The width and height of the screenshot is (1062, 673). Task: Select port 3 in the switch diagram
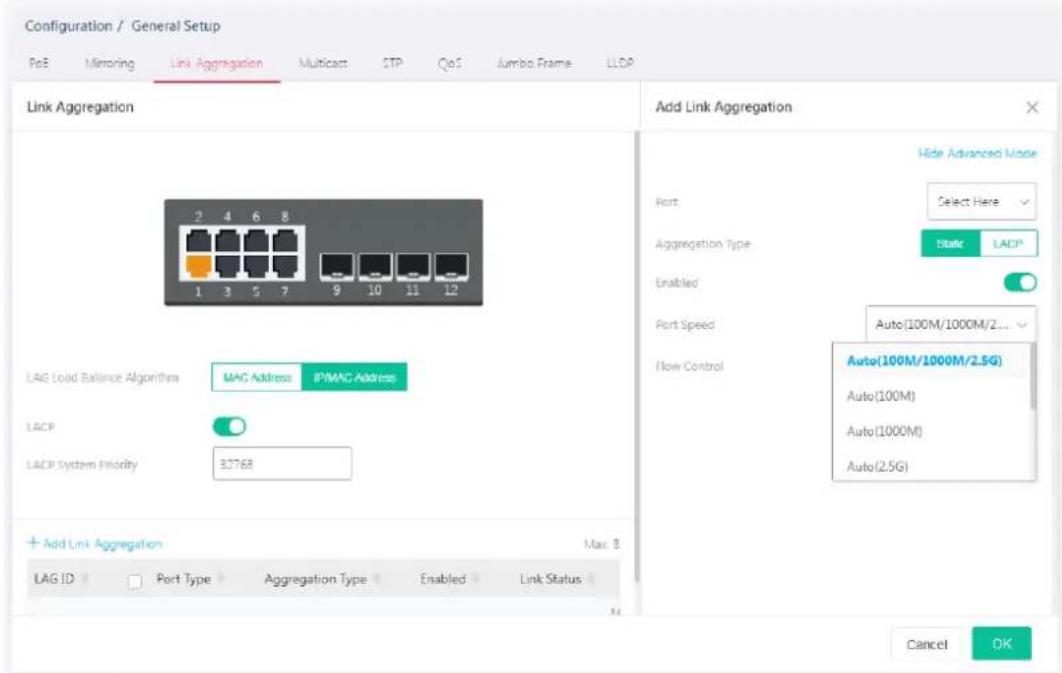(227, 266)
